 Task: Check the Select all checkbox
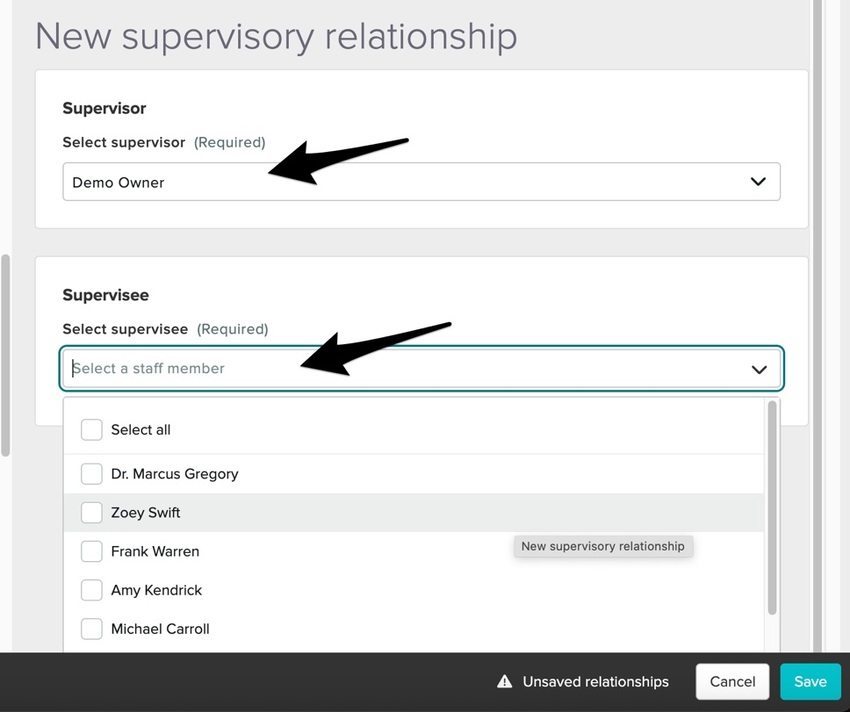tap(92, 430)
